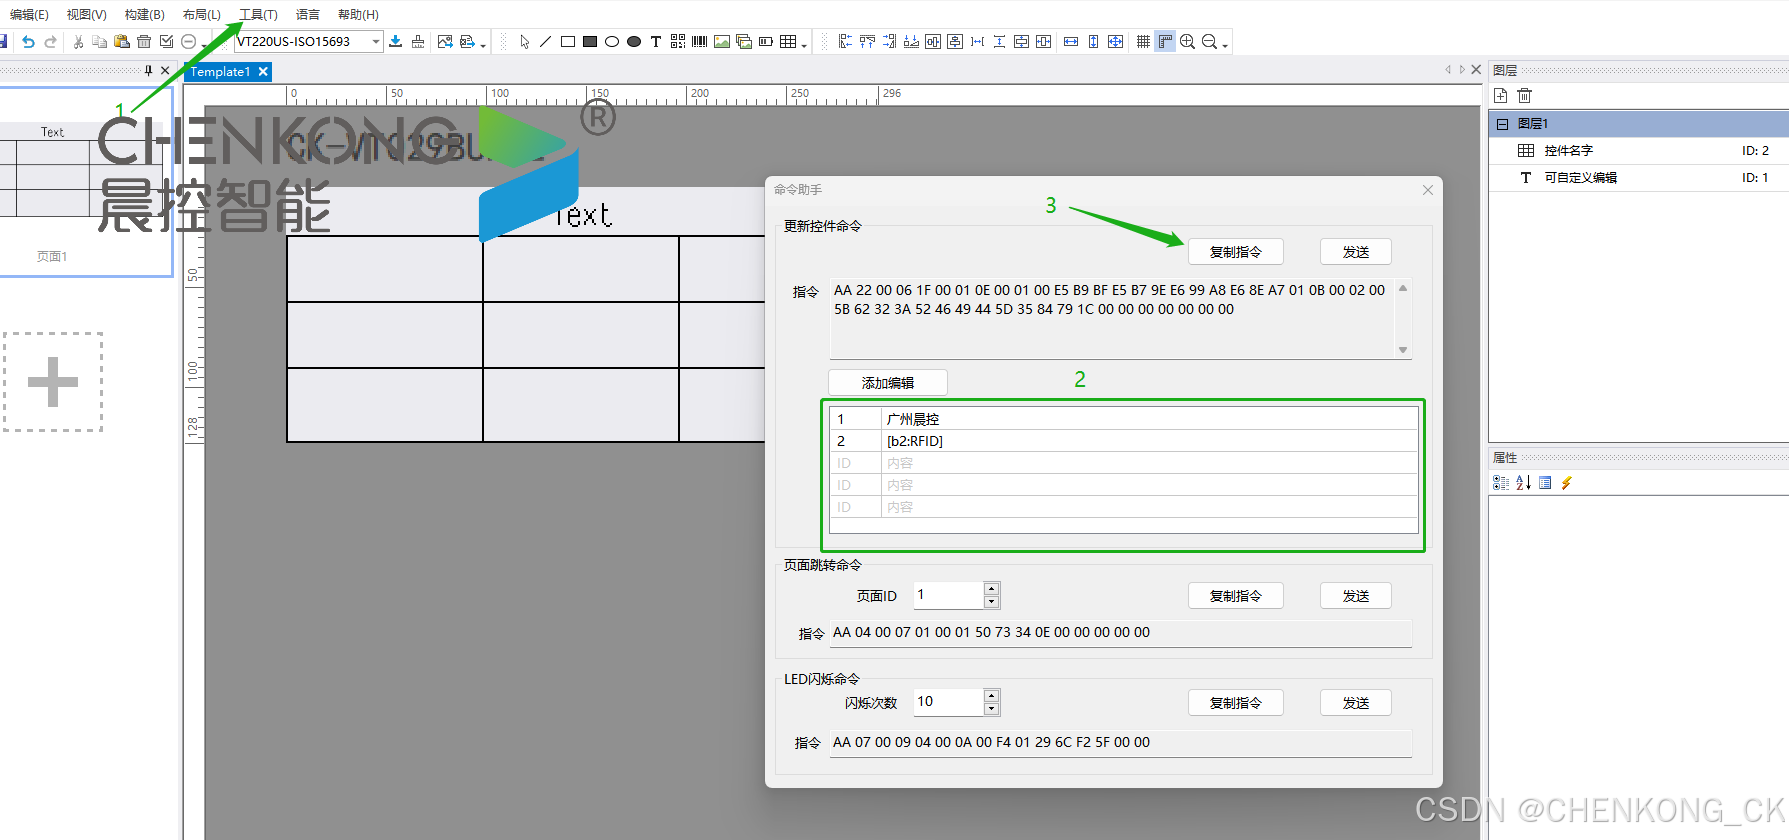The height and width of the screenshot is (840, 1789).
Task: Click the fit width horizontal arrows icon
Action: pyautogui.click(x=1071, y=42)
